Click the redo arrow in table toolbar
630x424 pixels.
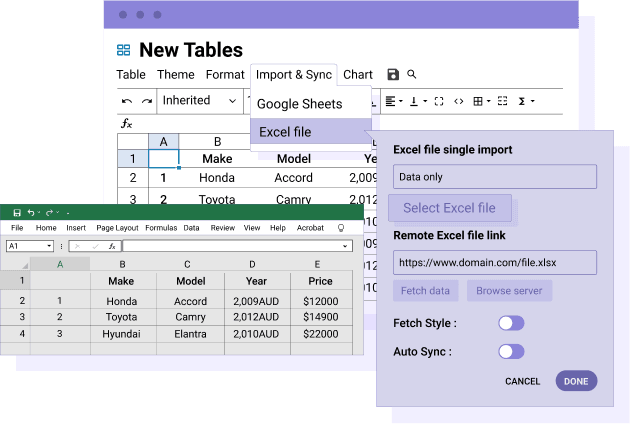pyautogui.click(x=147, y=101)
